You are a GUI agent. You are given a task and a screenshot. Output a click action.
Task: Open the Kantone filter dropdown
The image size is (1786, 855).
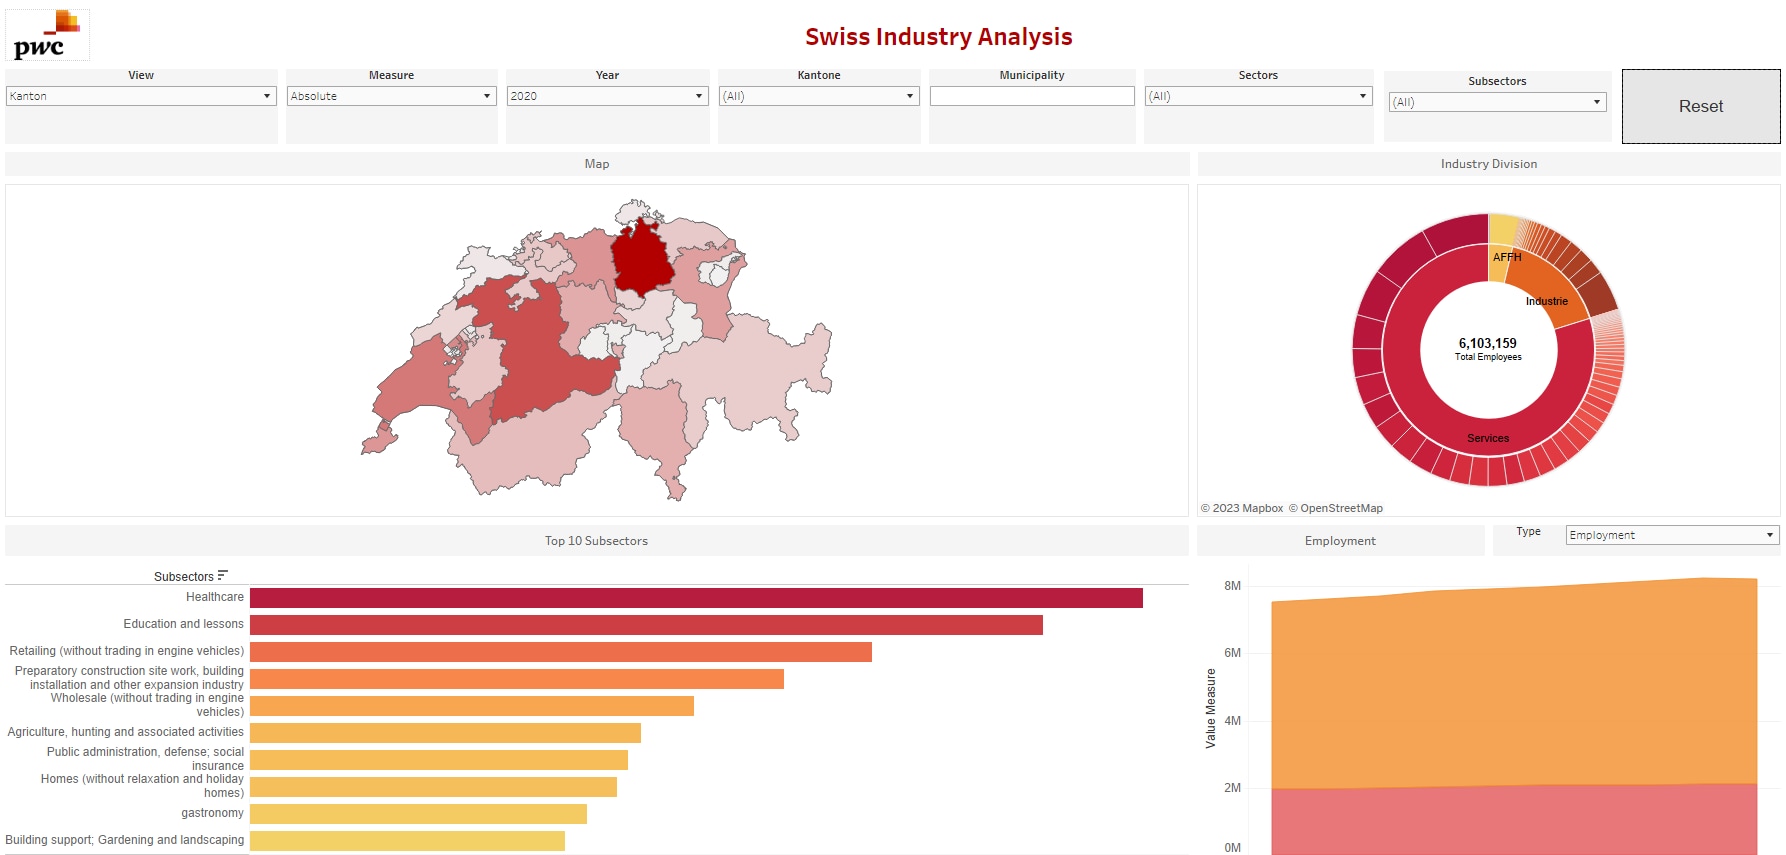click(x=819, y=96)
